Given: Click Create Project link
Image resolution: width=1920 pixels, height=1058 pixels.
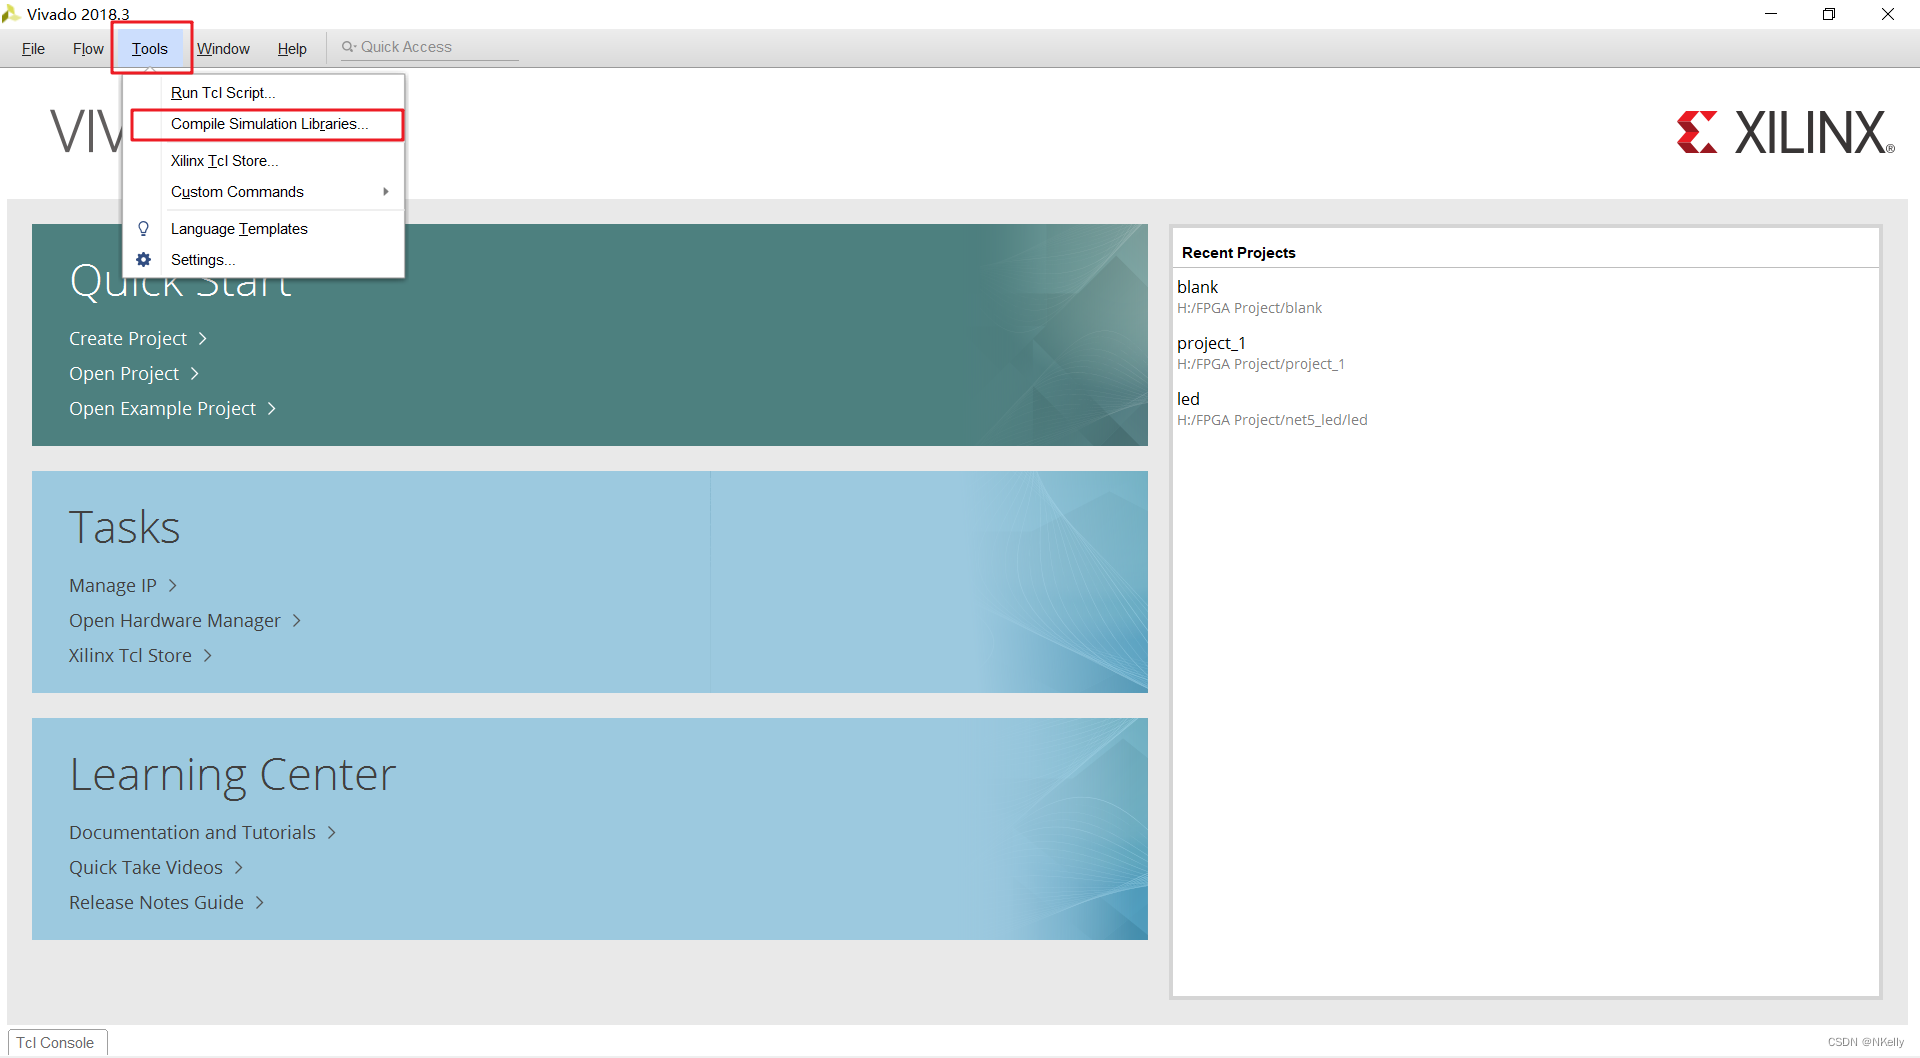Looking at the screenshot, I should tap(128, 339).
